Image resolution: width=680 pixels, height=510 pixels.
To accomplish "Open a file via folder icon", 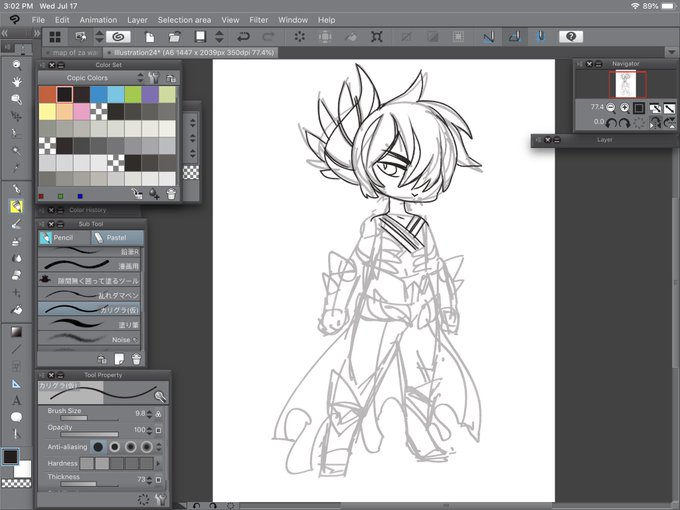I will [x=174, y=37].
